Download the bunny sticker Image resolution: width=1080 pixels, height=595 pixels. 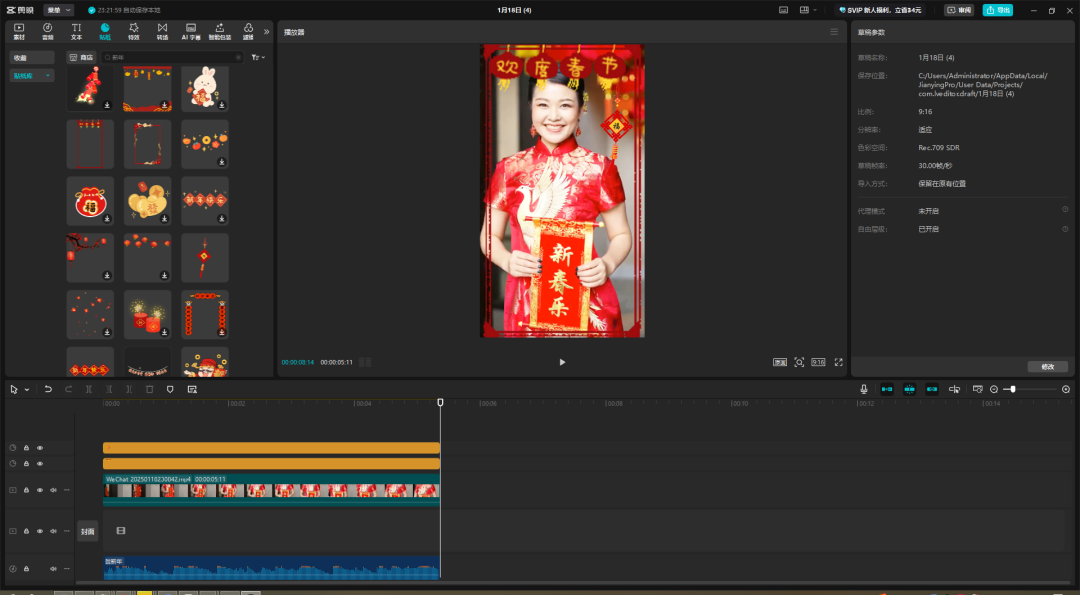[222, 104]
